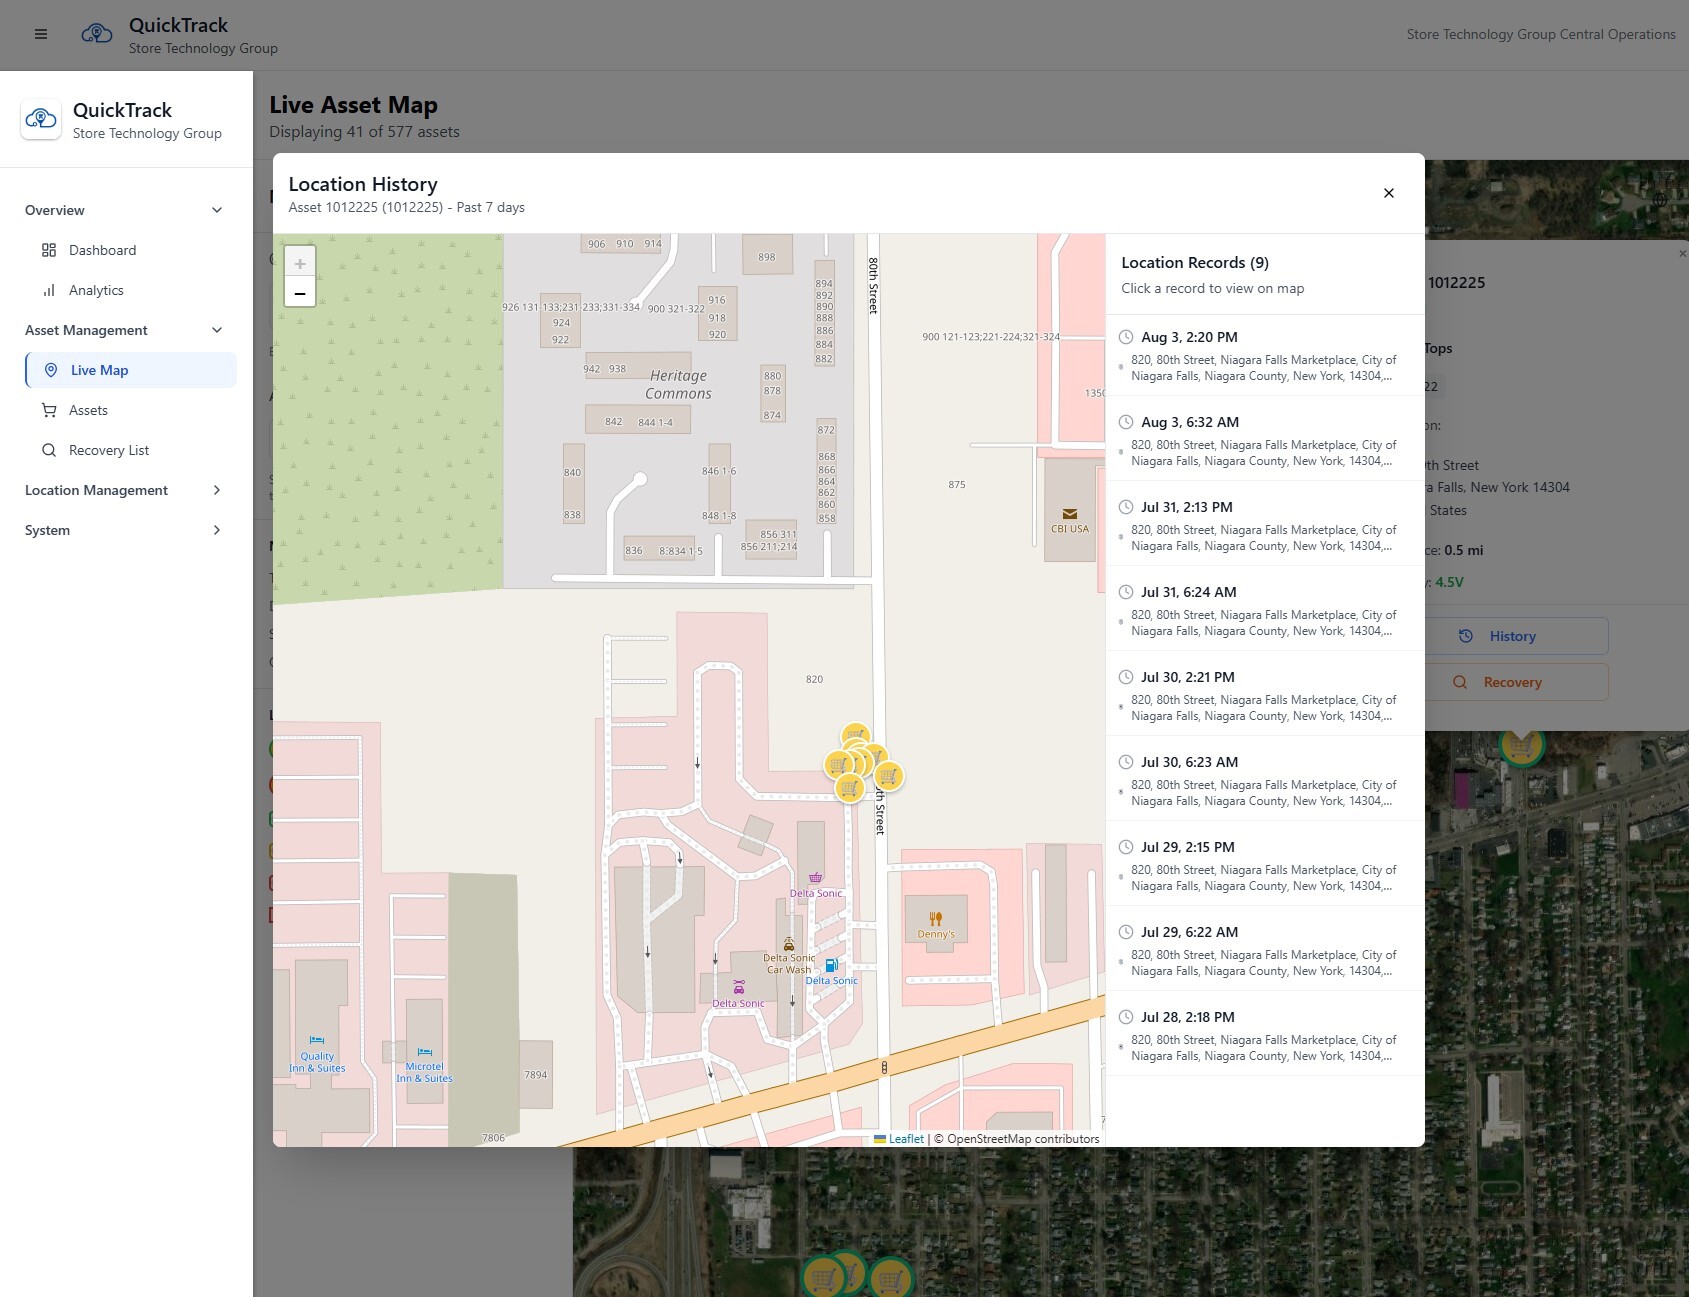Click the zoom-out minus control on the map

pos(301,292)
